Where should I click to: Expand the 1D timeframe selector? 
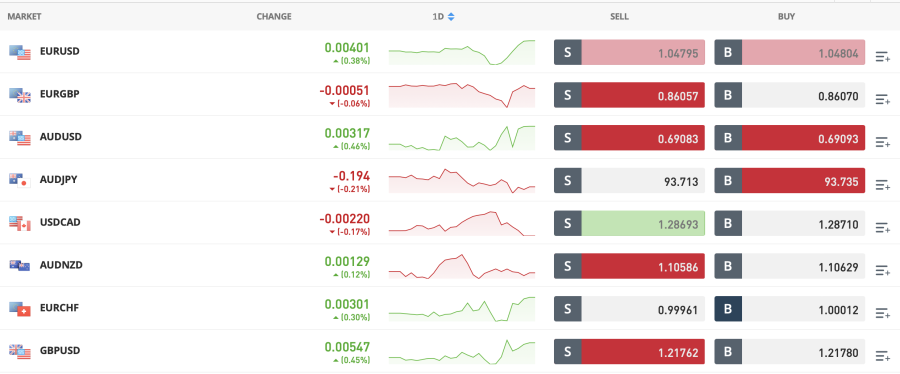[443, 17]
